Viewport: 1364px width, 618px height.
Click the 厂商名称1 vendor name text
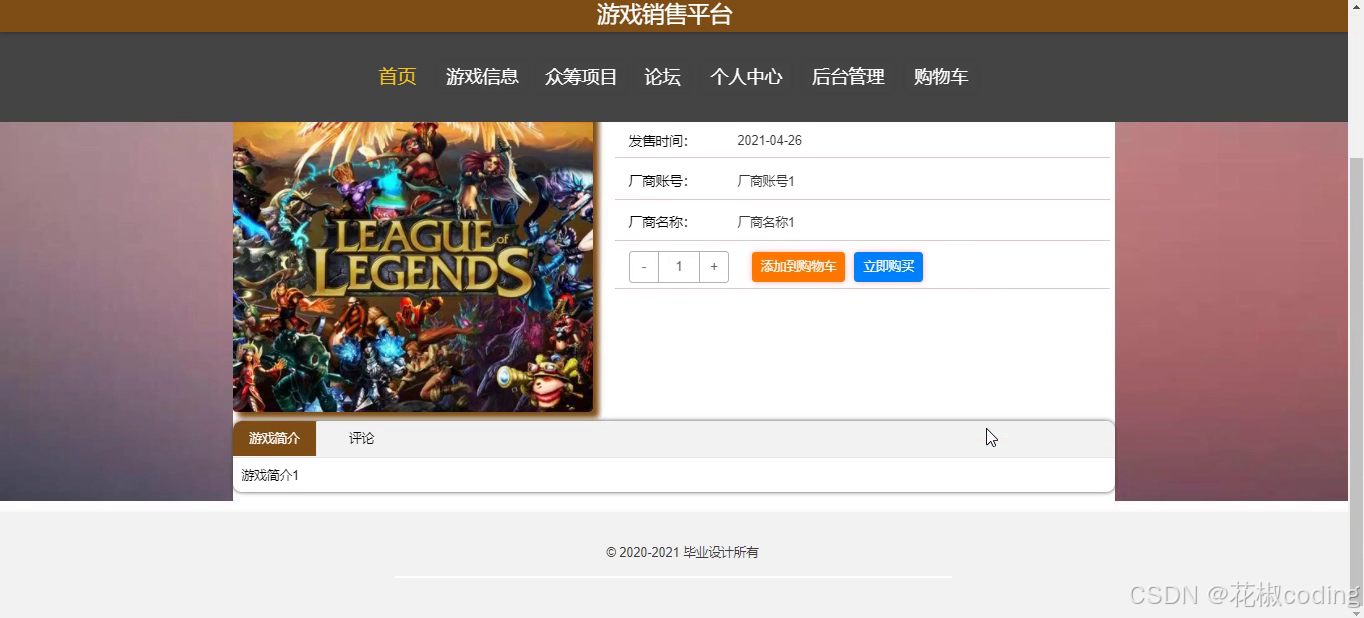pos(766,222)
